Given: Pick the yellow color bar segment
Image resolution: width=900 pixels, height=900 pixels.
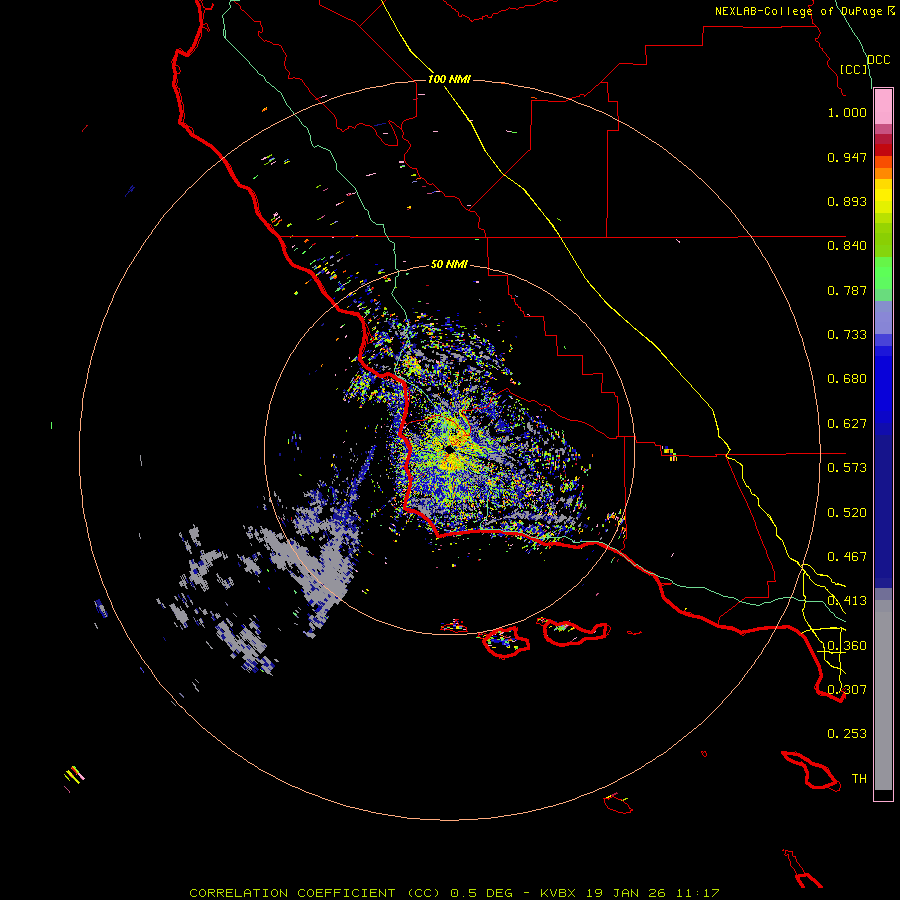Looking at the screenshot, I should 883,196.
